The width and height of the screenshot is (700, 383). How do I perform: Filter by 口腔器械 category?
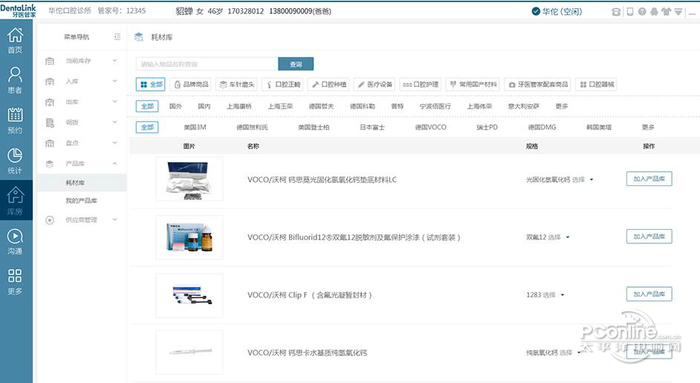pos(596,84)
